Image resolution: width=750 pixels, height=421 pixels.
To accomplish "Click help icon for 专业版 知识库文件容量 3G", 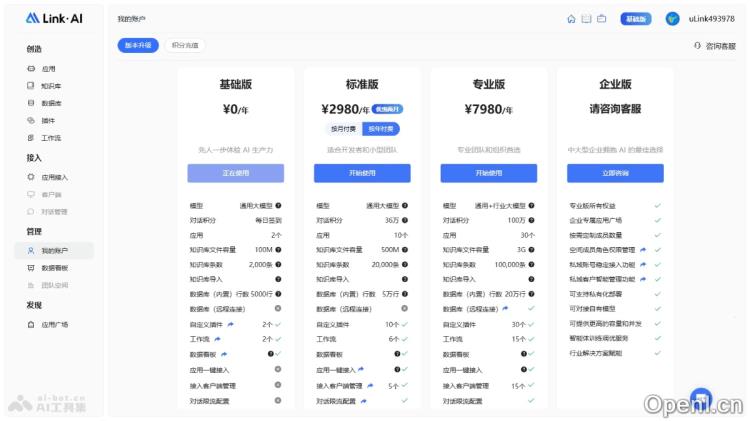I will (531, 250).
